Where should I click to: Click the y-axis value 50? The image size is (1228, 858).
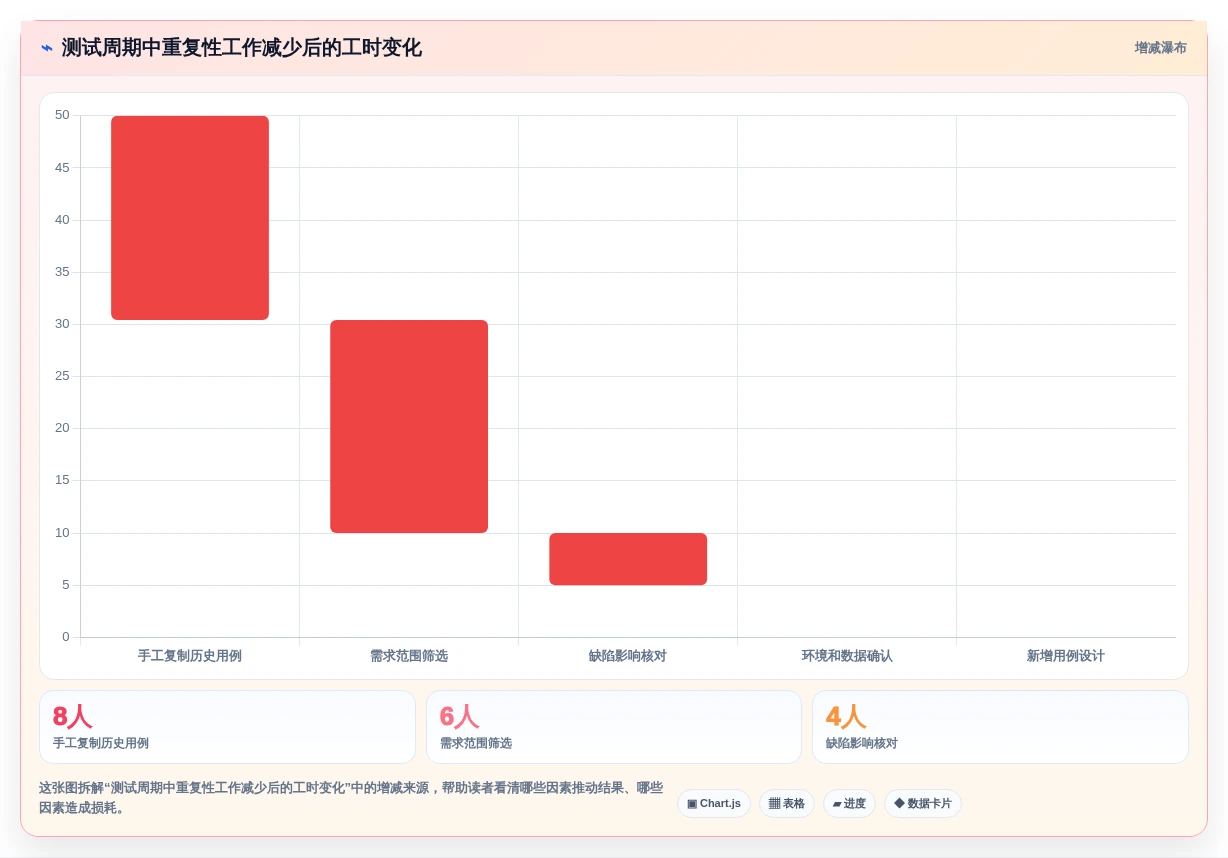coord(62,115)
